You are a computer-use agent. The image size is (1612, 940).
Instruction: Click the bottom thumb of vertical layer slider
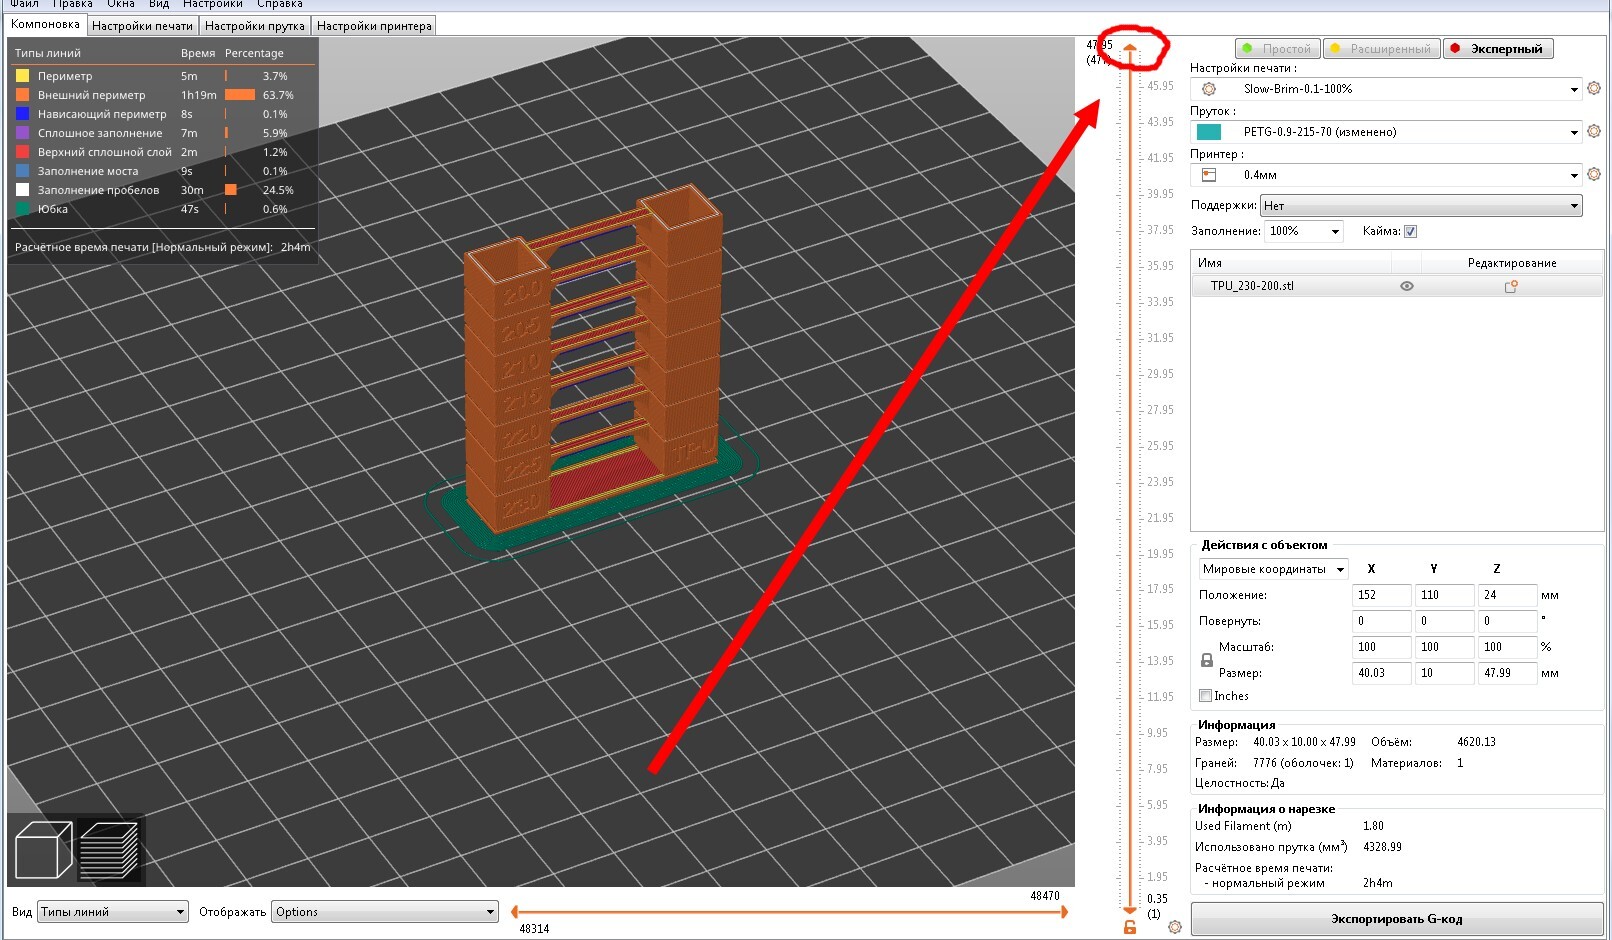point(1130,910)
